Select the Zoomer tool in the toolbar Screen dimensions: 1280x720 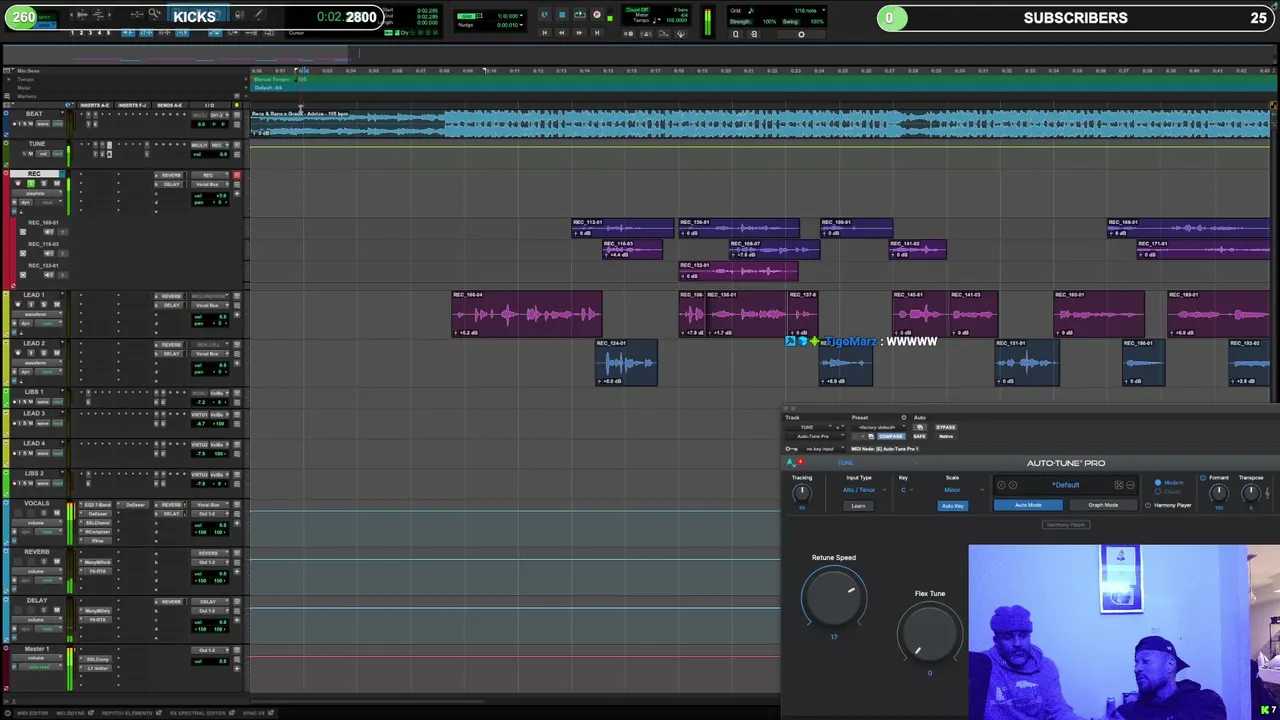coord(154,13)
